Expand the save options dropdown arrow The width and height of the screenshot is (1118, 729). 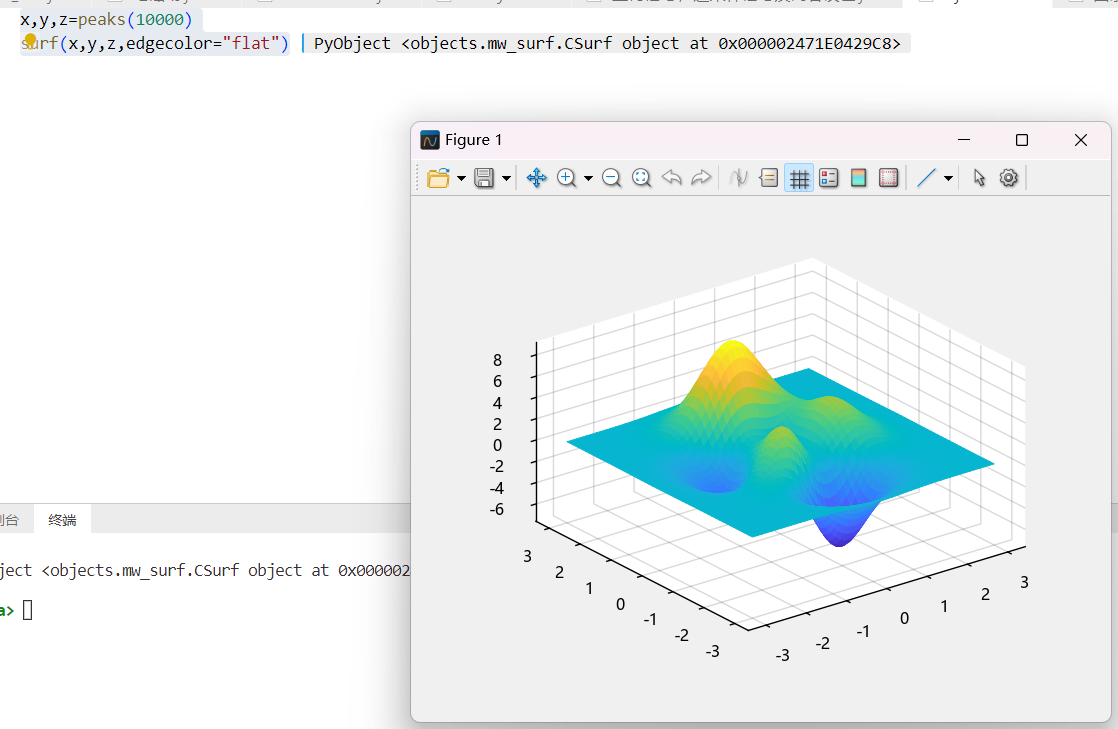coord(506,178)
